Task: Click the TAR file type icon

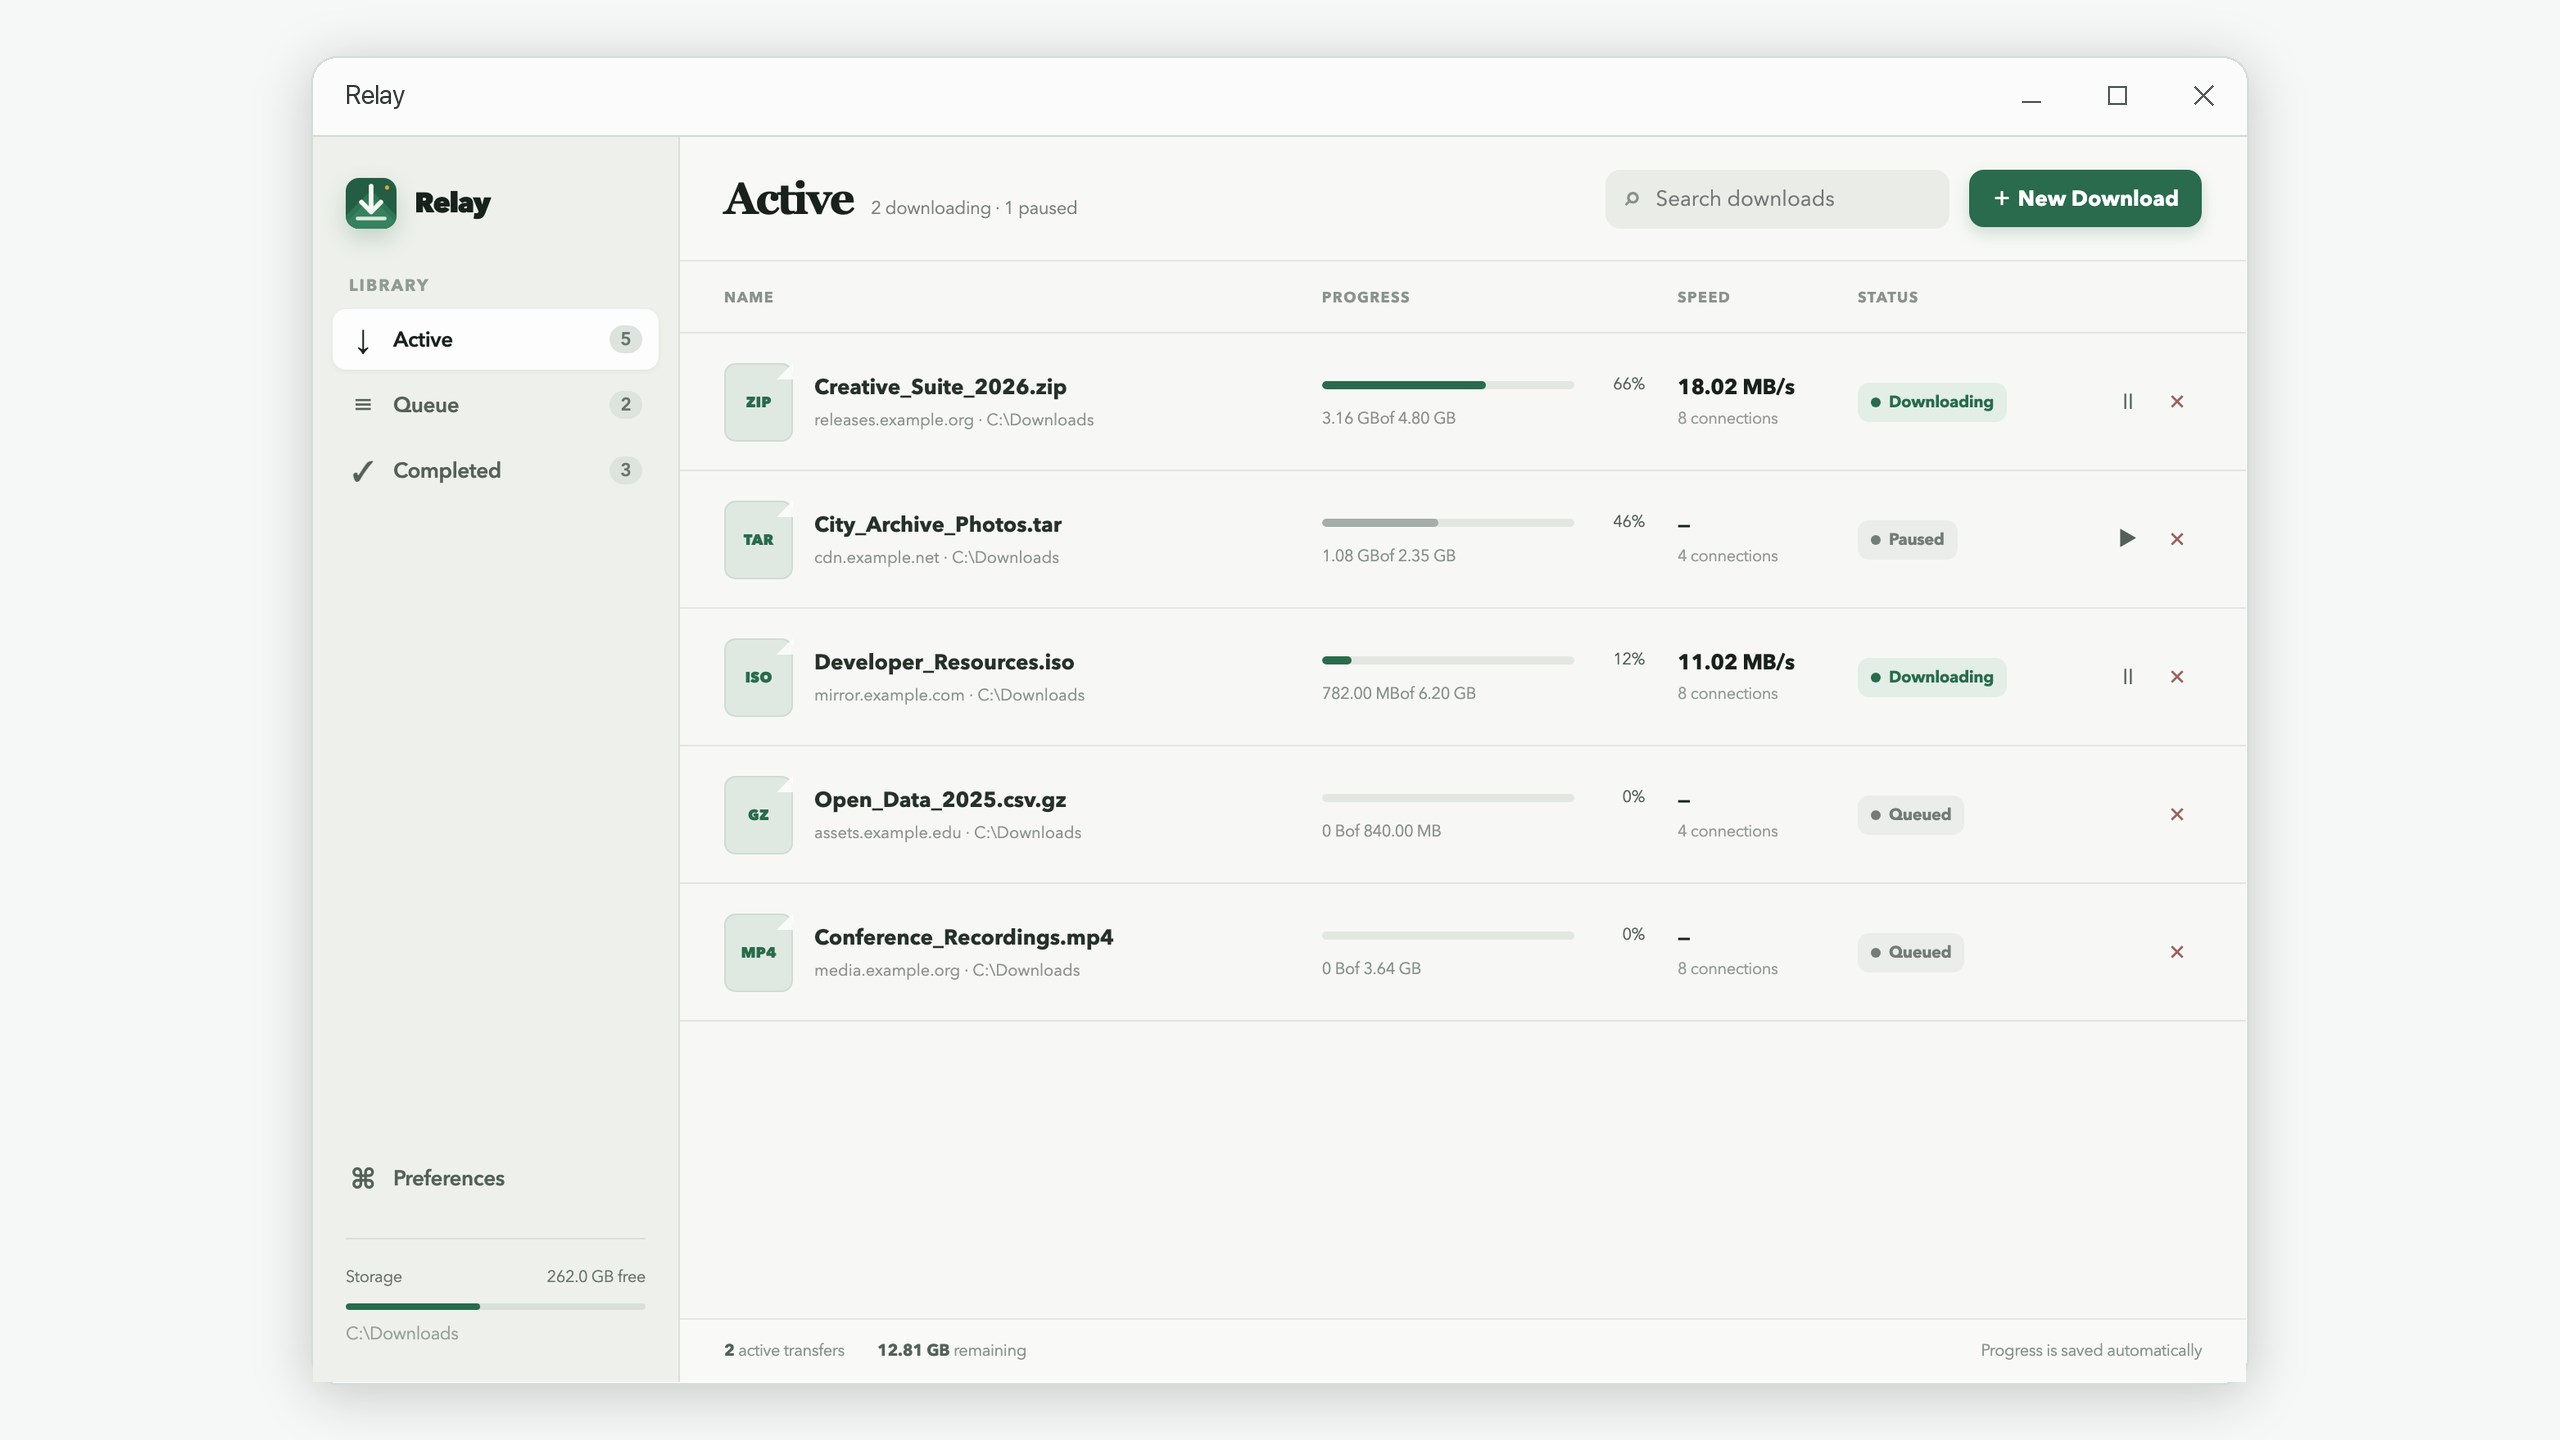Action: coord(758,540)
